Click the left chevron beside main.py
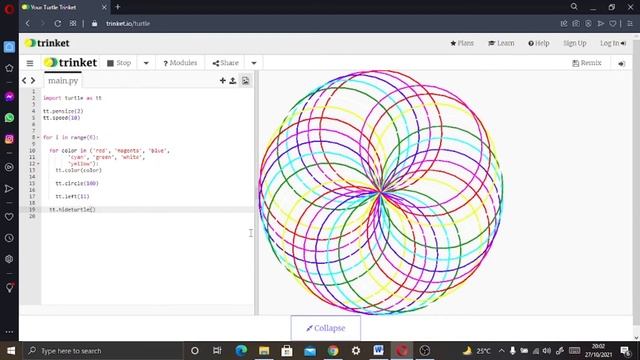 (24, 81)
